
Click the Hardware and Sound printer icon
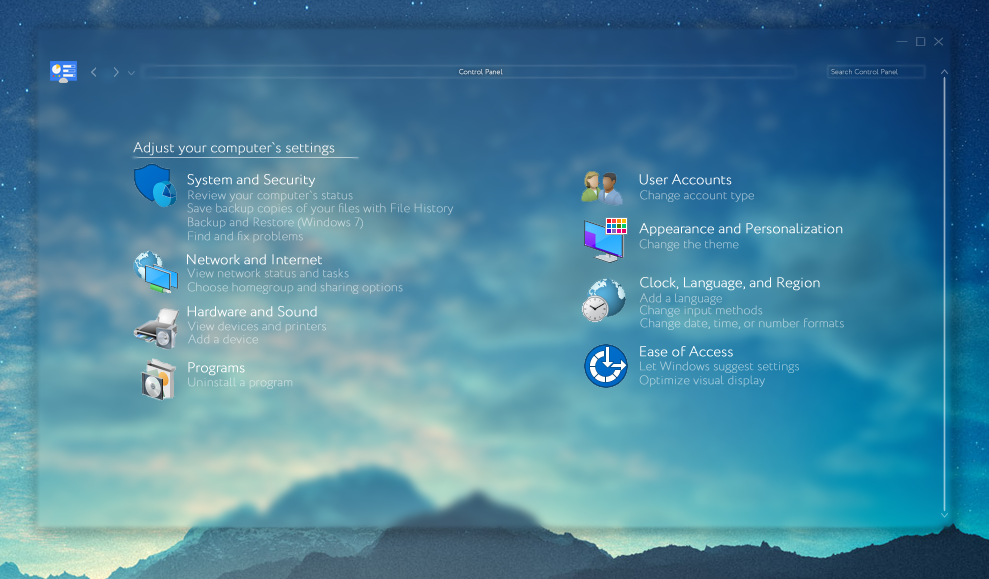(x=156, y=328)
